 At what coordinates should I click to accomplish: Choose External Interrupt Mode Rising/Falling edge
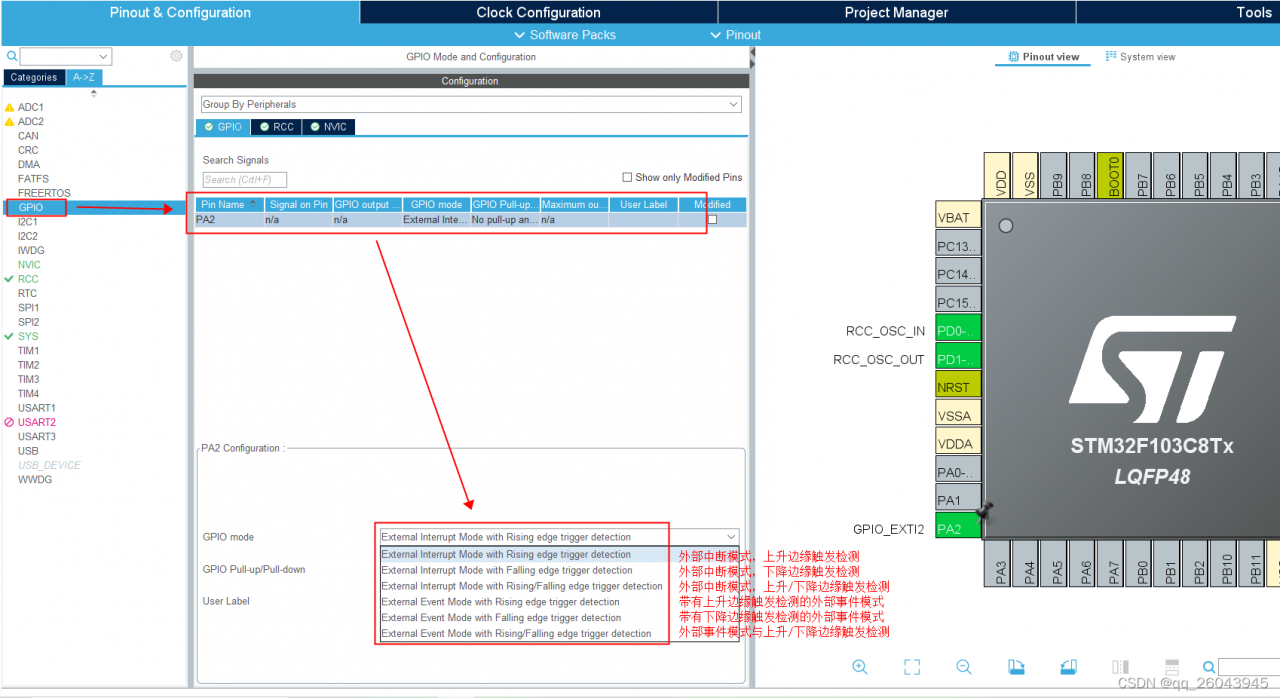click(520, 586)
